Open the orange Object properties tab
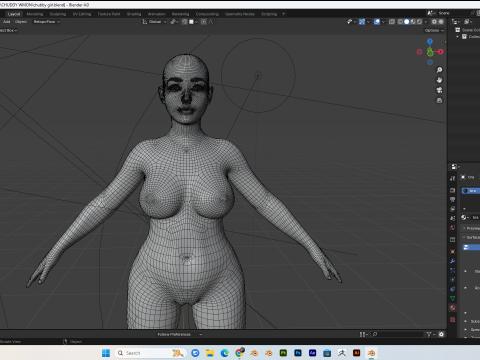The width and height of the screenshot is (480, 360). (452, 252)
